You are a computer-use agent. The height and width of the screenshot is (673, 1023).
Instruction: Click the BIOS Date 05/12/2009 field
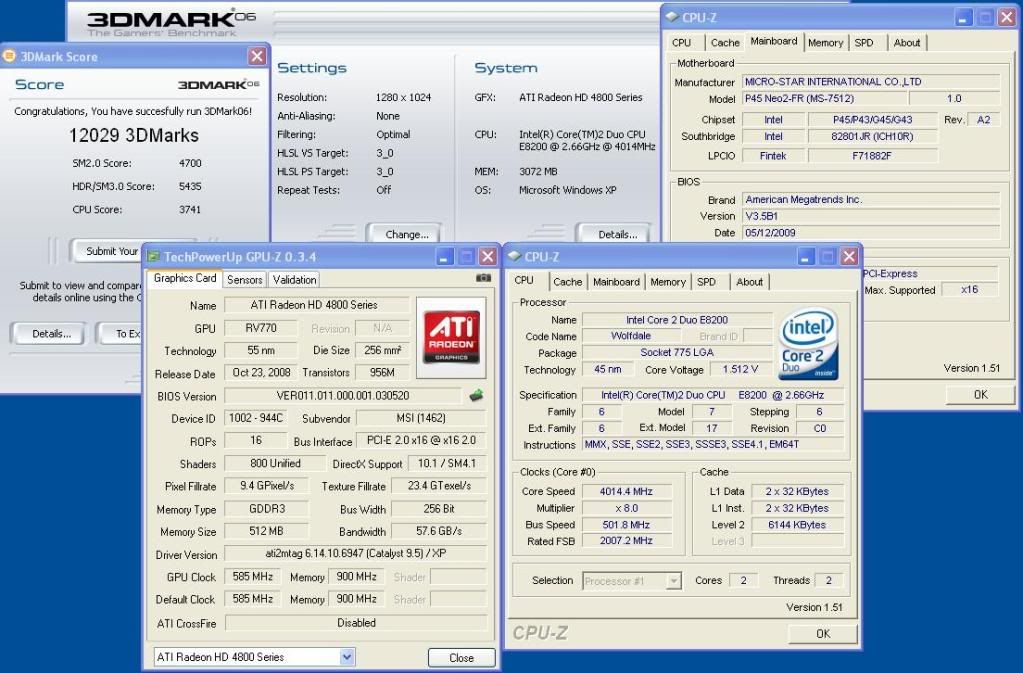pyautogui.click(x=870, y=232)
